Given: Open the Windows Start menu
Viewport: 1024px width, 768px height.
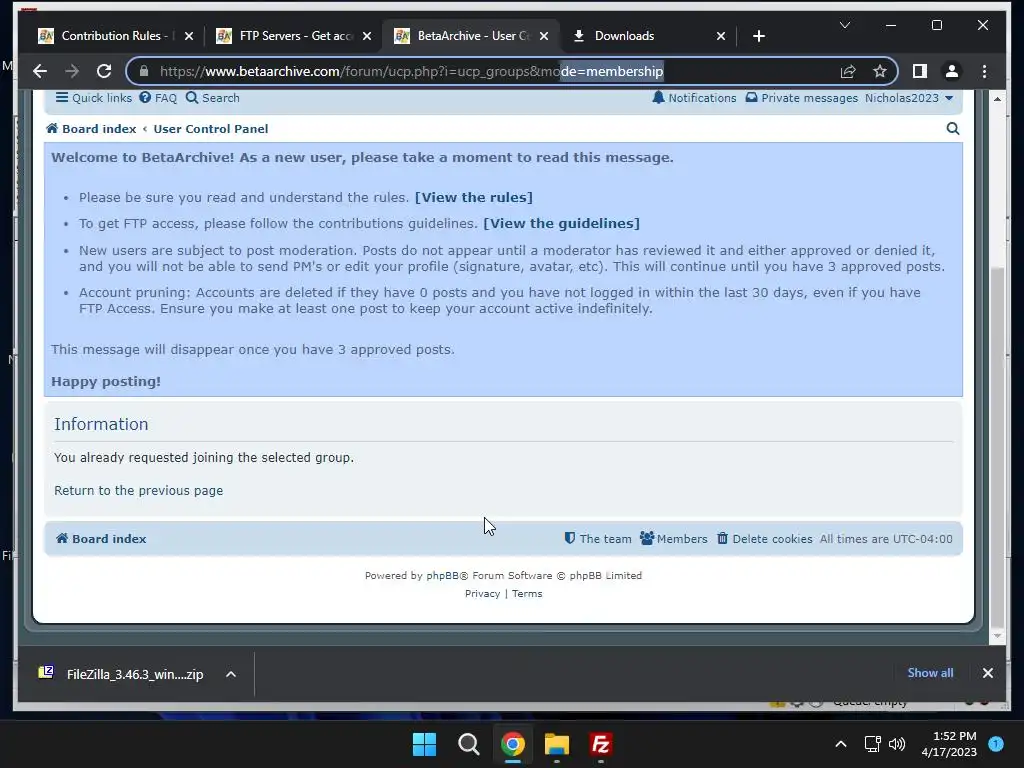Looking at the screenshot, I should (424, 744).
